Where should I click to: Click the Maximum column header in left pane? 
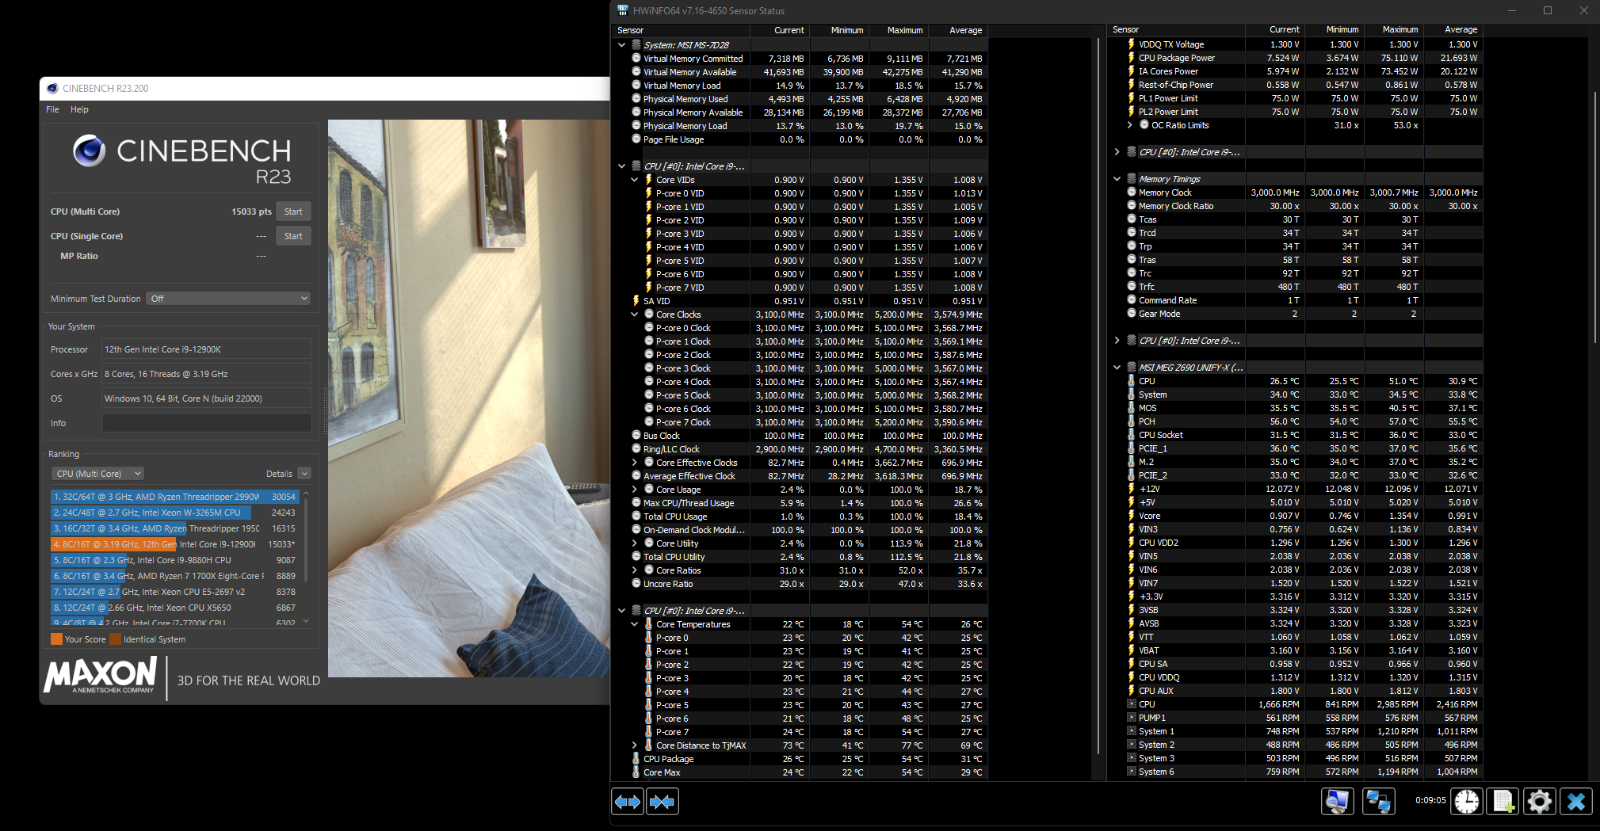pos(905,31)
